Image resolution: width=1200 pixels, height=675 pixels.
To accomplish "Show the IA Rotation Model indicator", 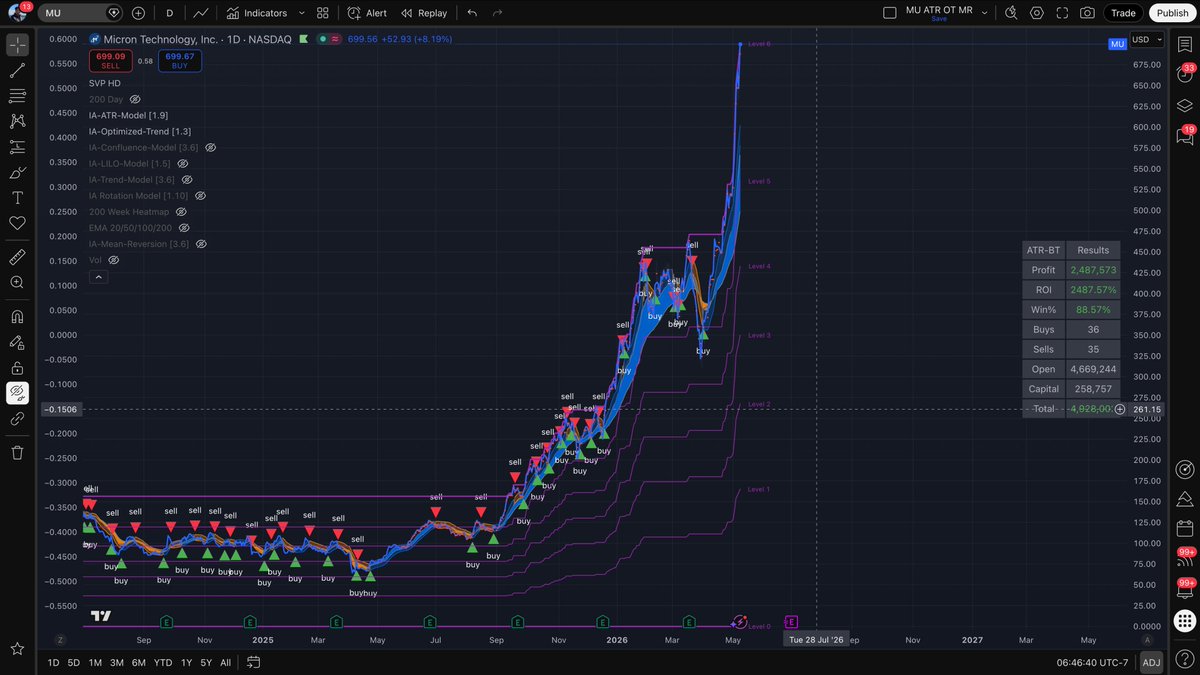I will click(200, 195).
